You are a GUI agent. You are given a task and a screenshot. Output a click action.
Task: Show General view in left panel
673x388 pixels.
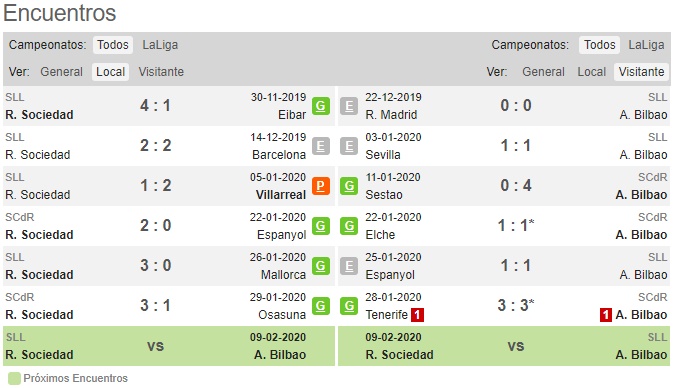[61, 72]
